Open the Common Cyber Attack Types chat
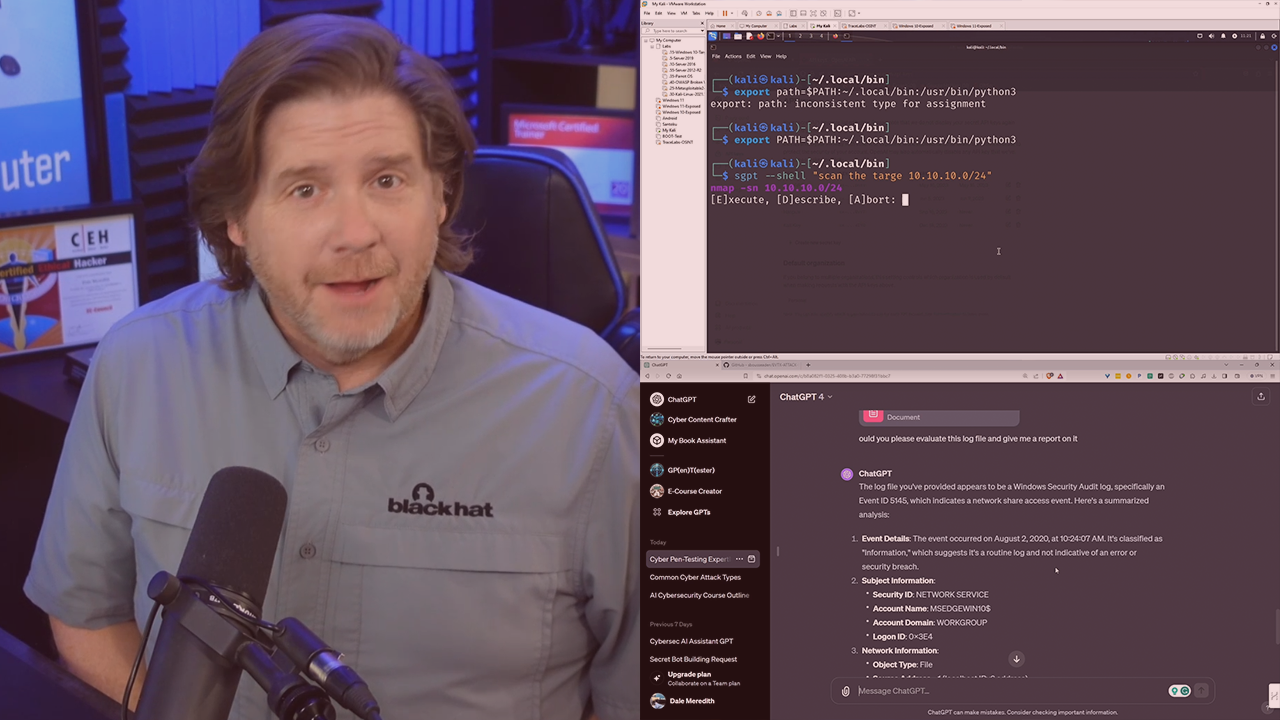The height and width of the screenshot is (720, 1280). (x=695, y=577)
